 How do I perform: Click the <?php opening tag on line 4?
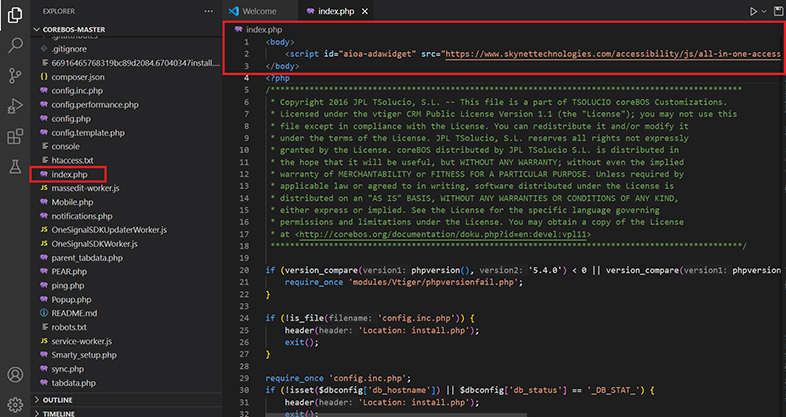click(278, 78)
